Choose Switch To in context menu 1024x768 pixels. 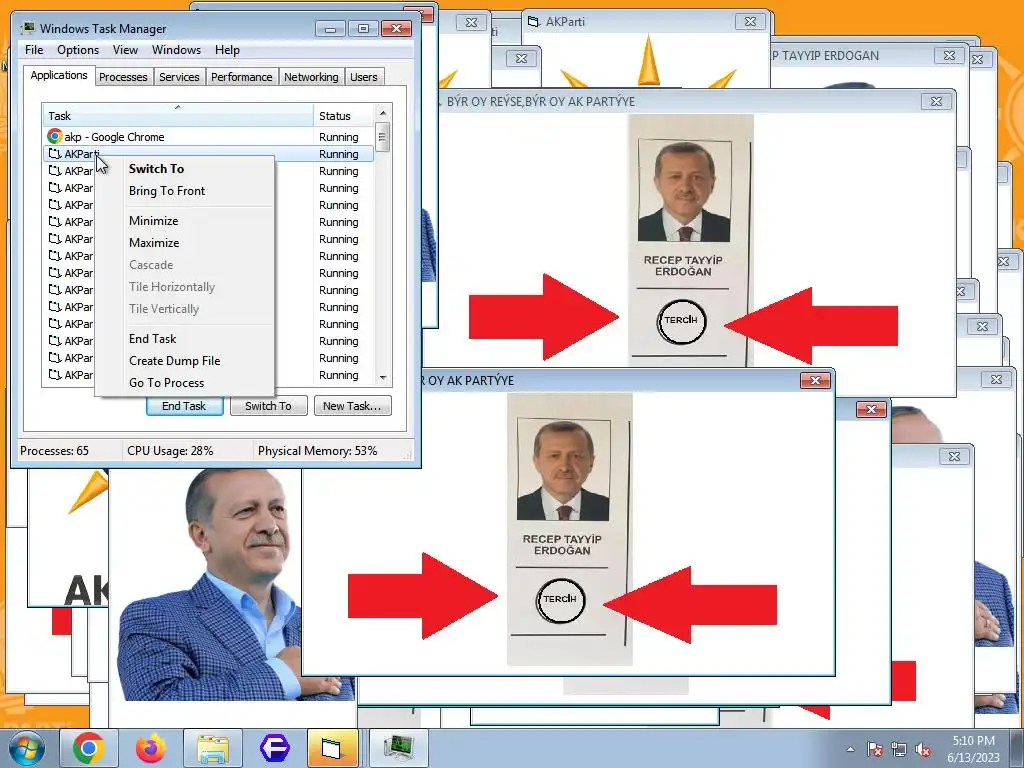[x=157, y=168]
